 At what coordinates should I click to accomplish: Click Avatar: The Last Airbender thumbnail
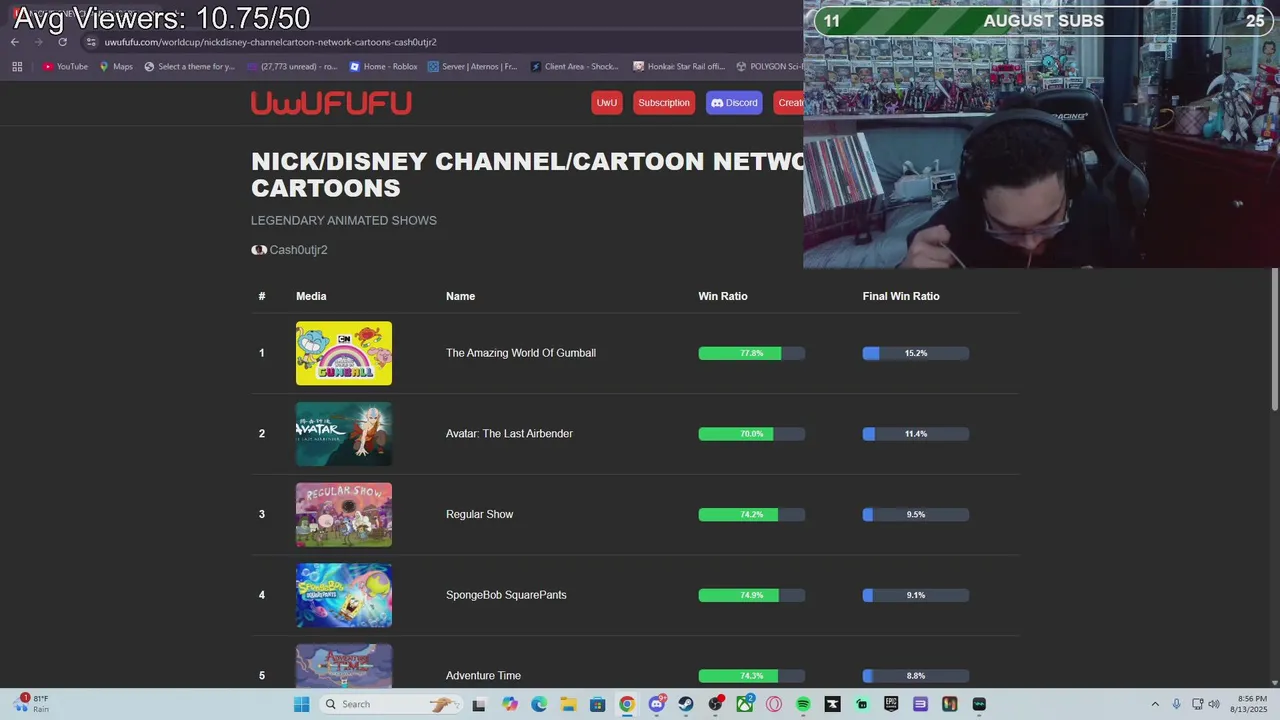[x=344, y=434]
